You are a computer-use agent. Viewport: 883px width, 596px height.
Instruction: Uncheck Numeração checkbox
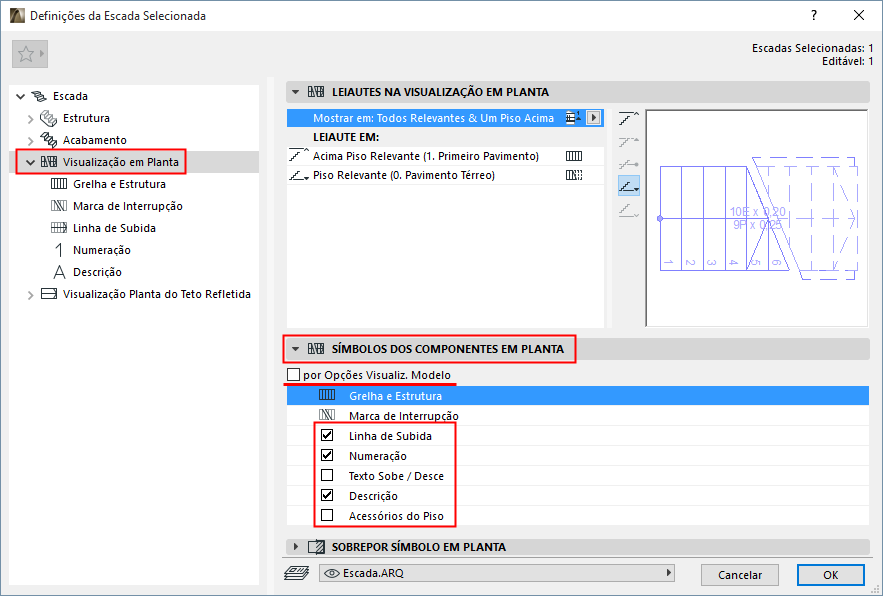point(327,455)
